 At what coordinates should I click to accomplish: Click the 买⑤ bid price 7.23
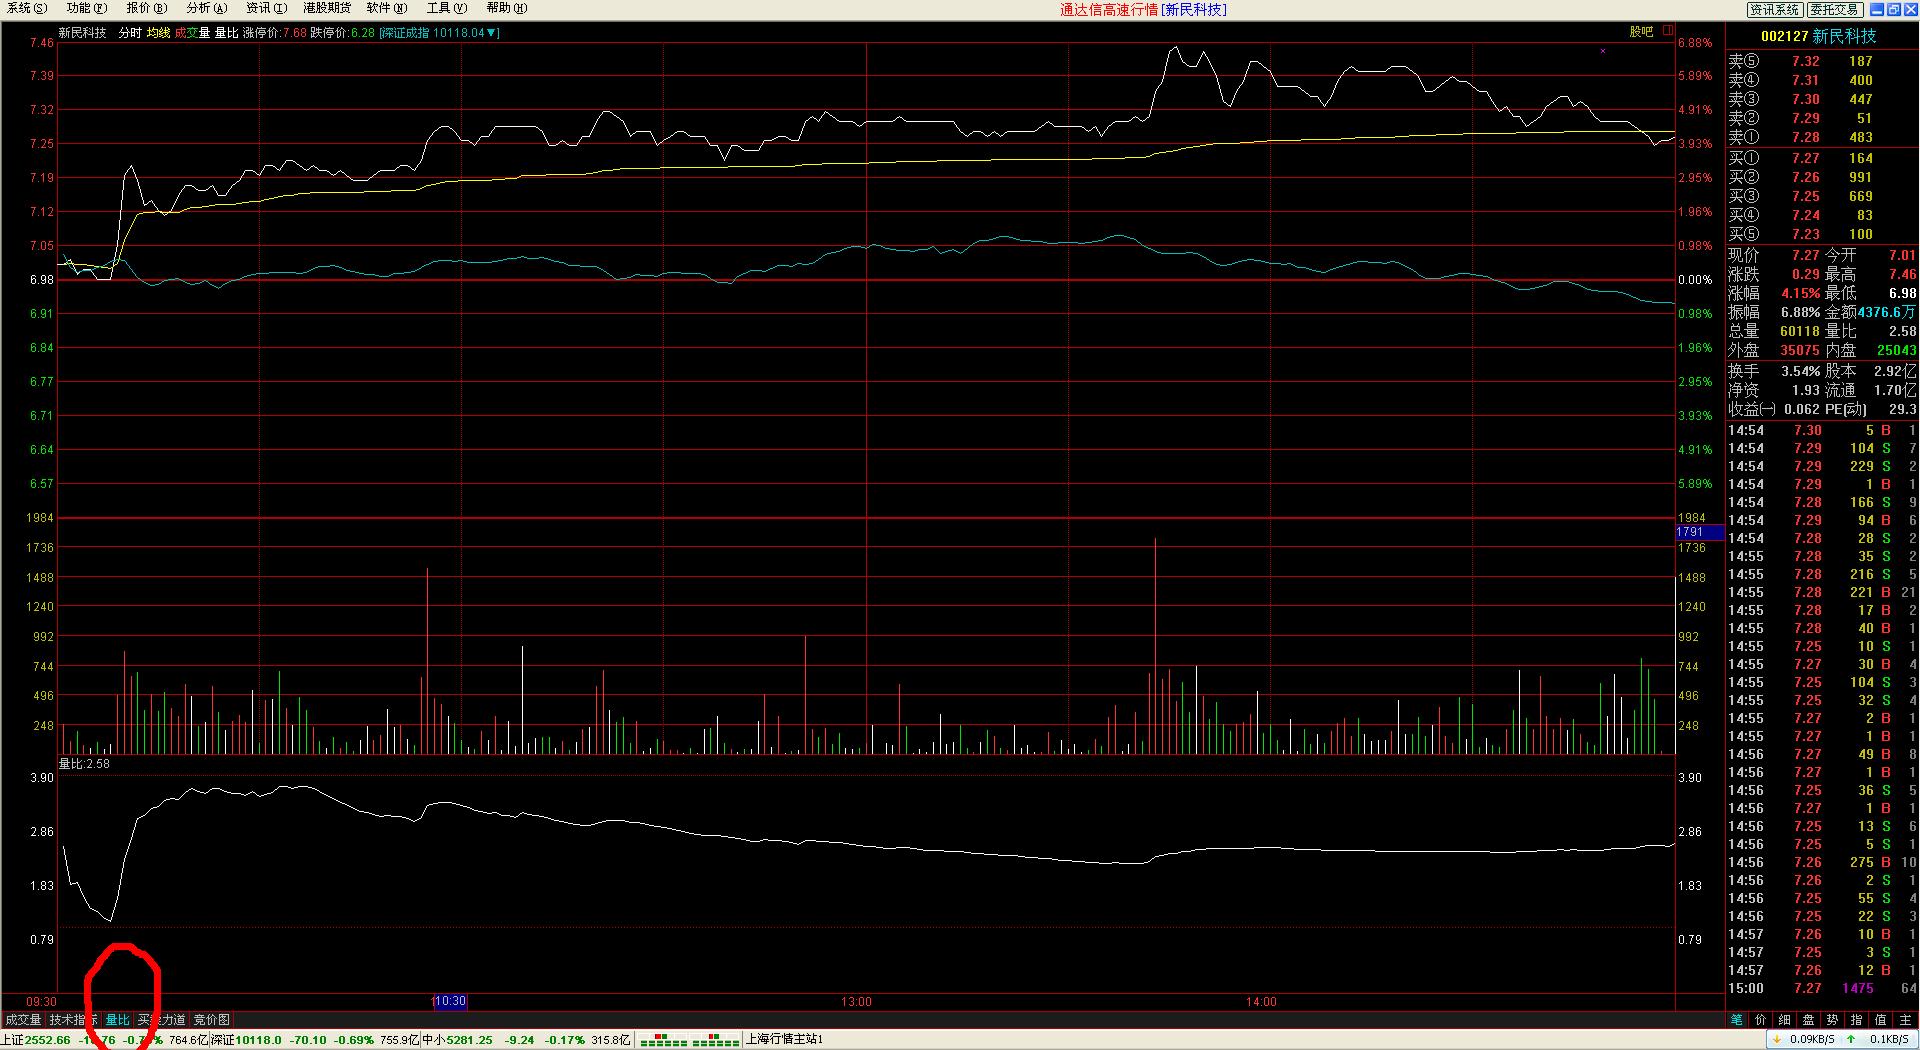pos(1806,234)
